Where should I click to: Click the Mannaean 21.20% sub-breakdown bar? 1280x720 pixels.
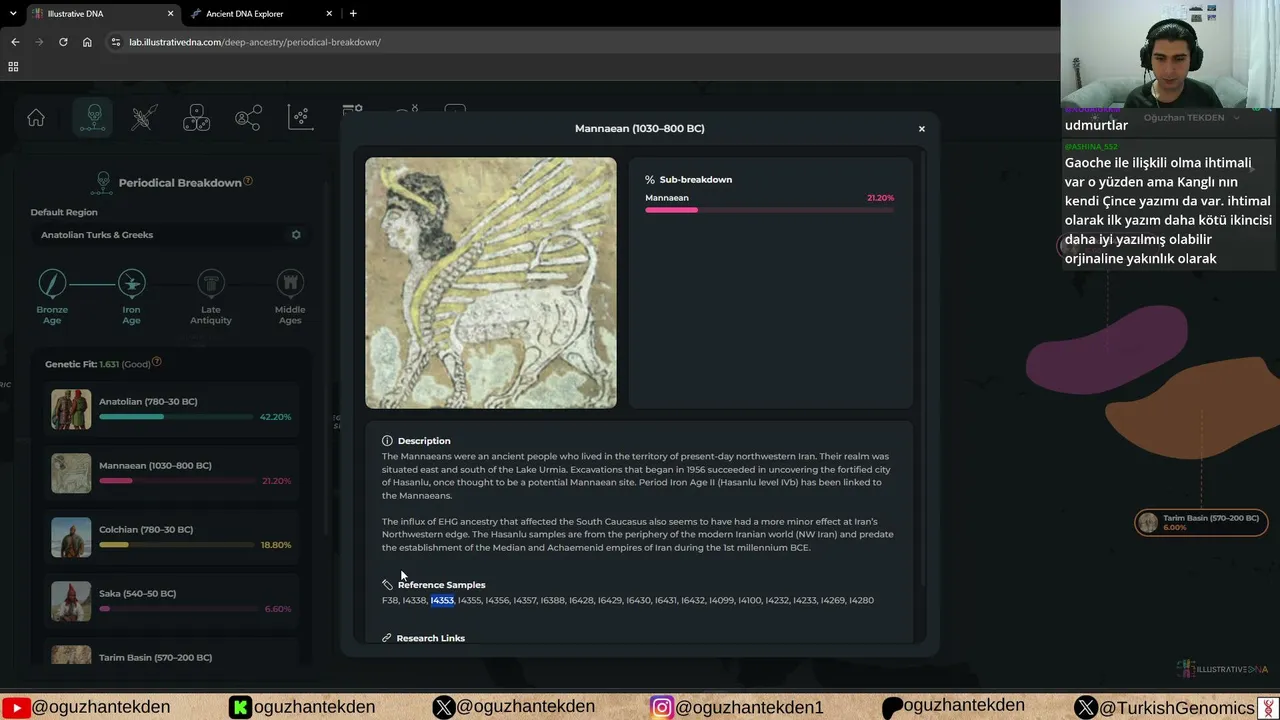point(769,210)
